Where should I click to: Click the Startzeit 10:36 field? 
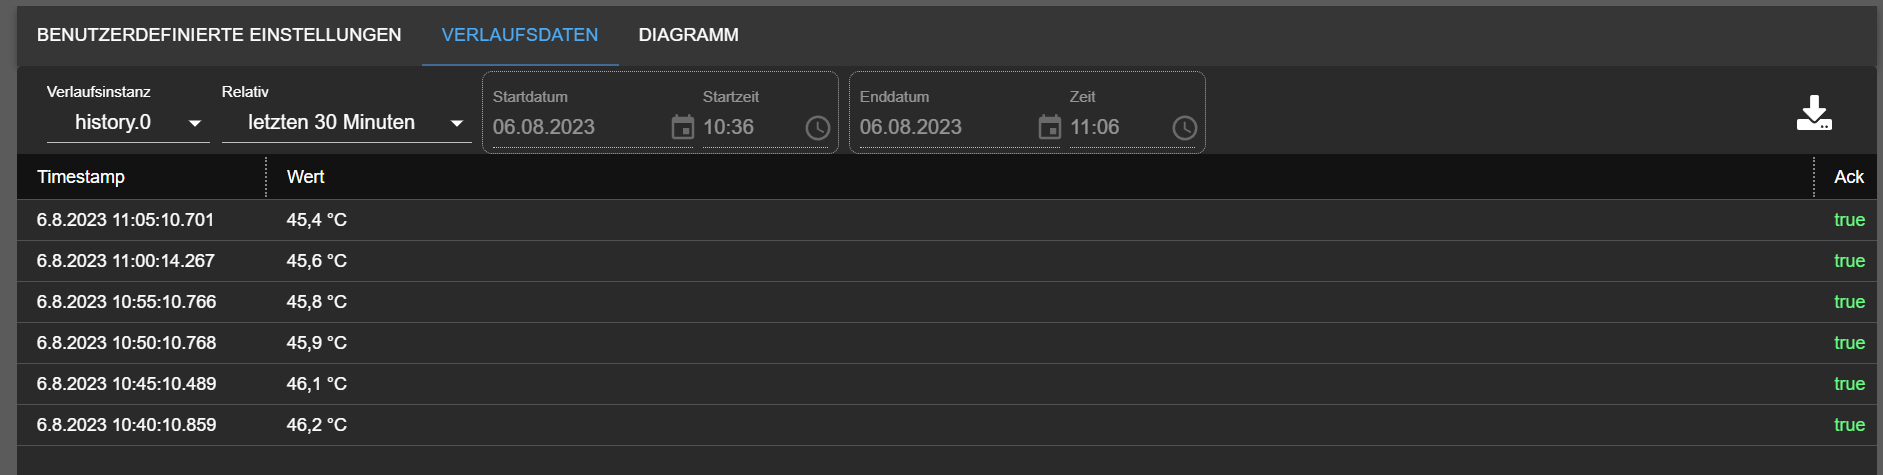coord(745,127)
